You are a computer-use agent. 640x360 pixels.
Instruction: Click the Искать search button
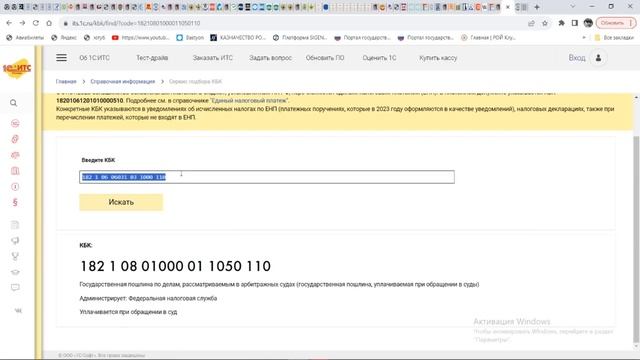(x=121, y=202)
